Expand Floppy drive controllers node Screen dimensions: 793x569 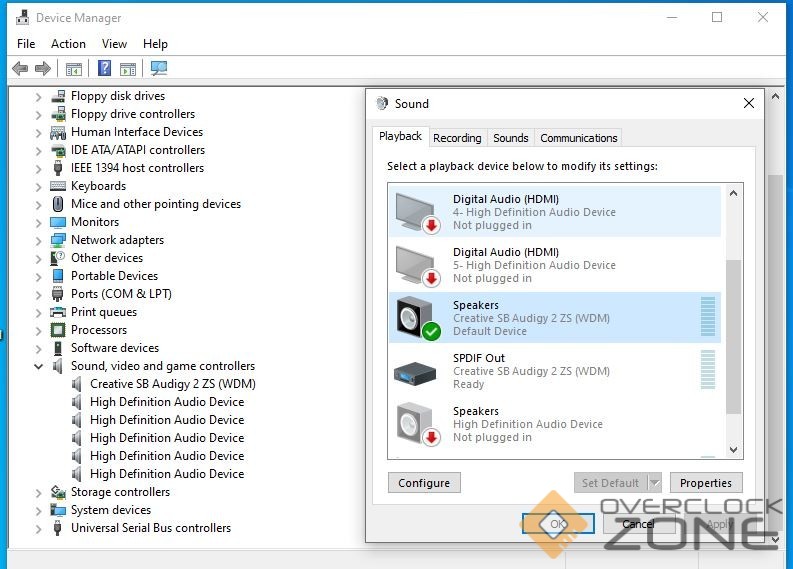pos(38,115)
